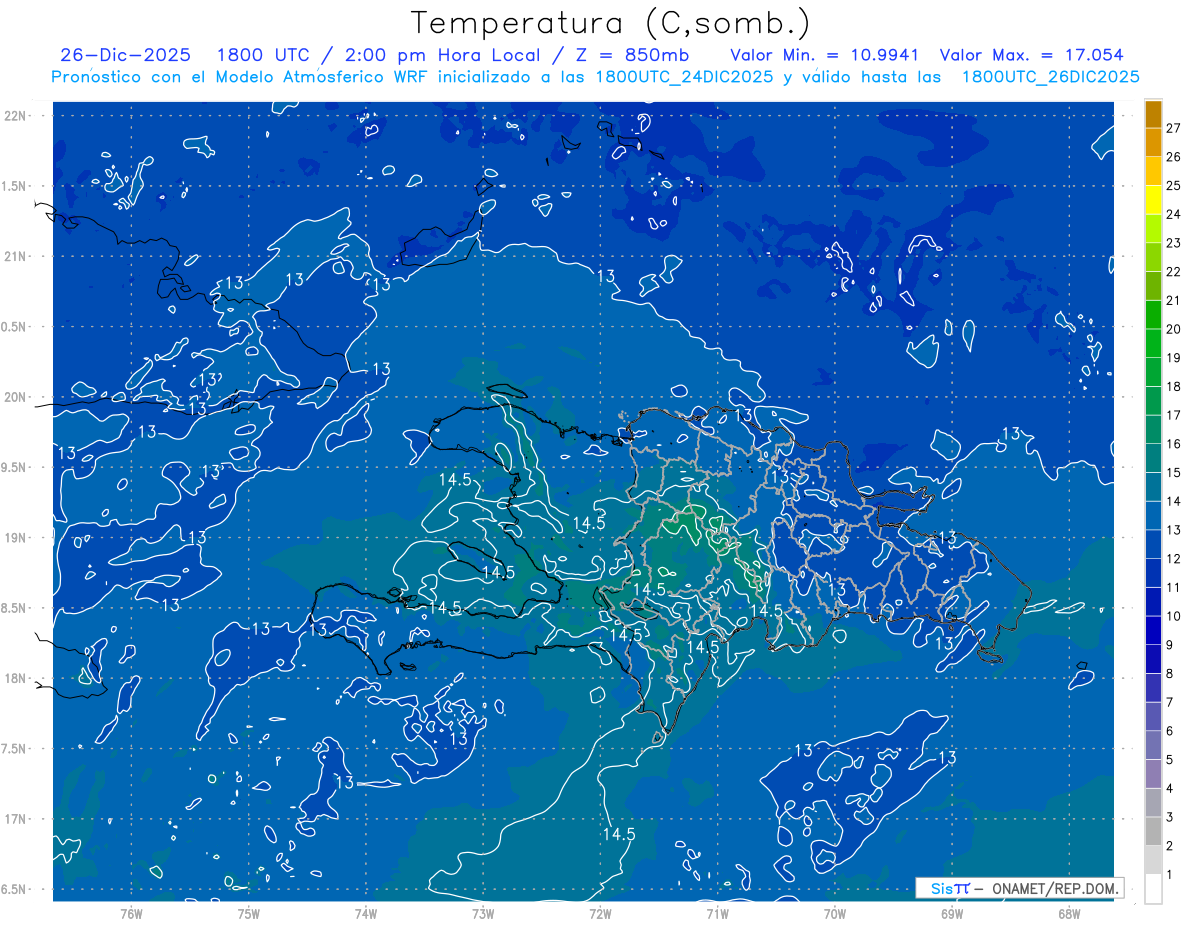Click the colorbar label '3'

[x=1170, y=817]
